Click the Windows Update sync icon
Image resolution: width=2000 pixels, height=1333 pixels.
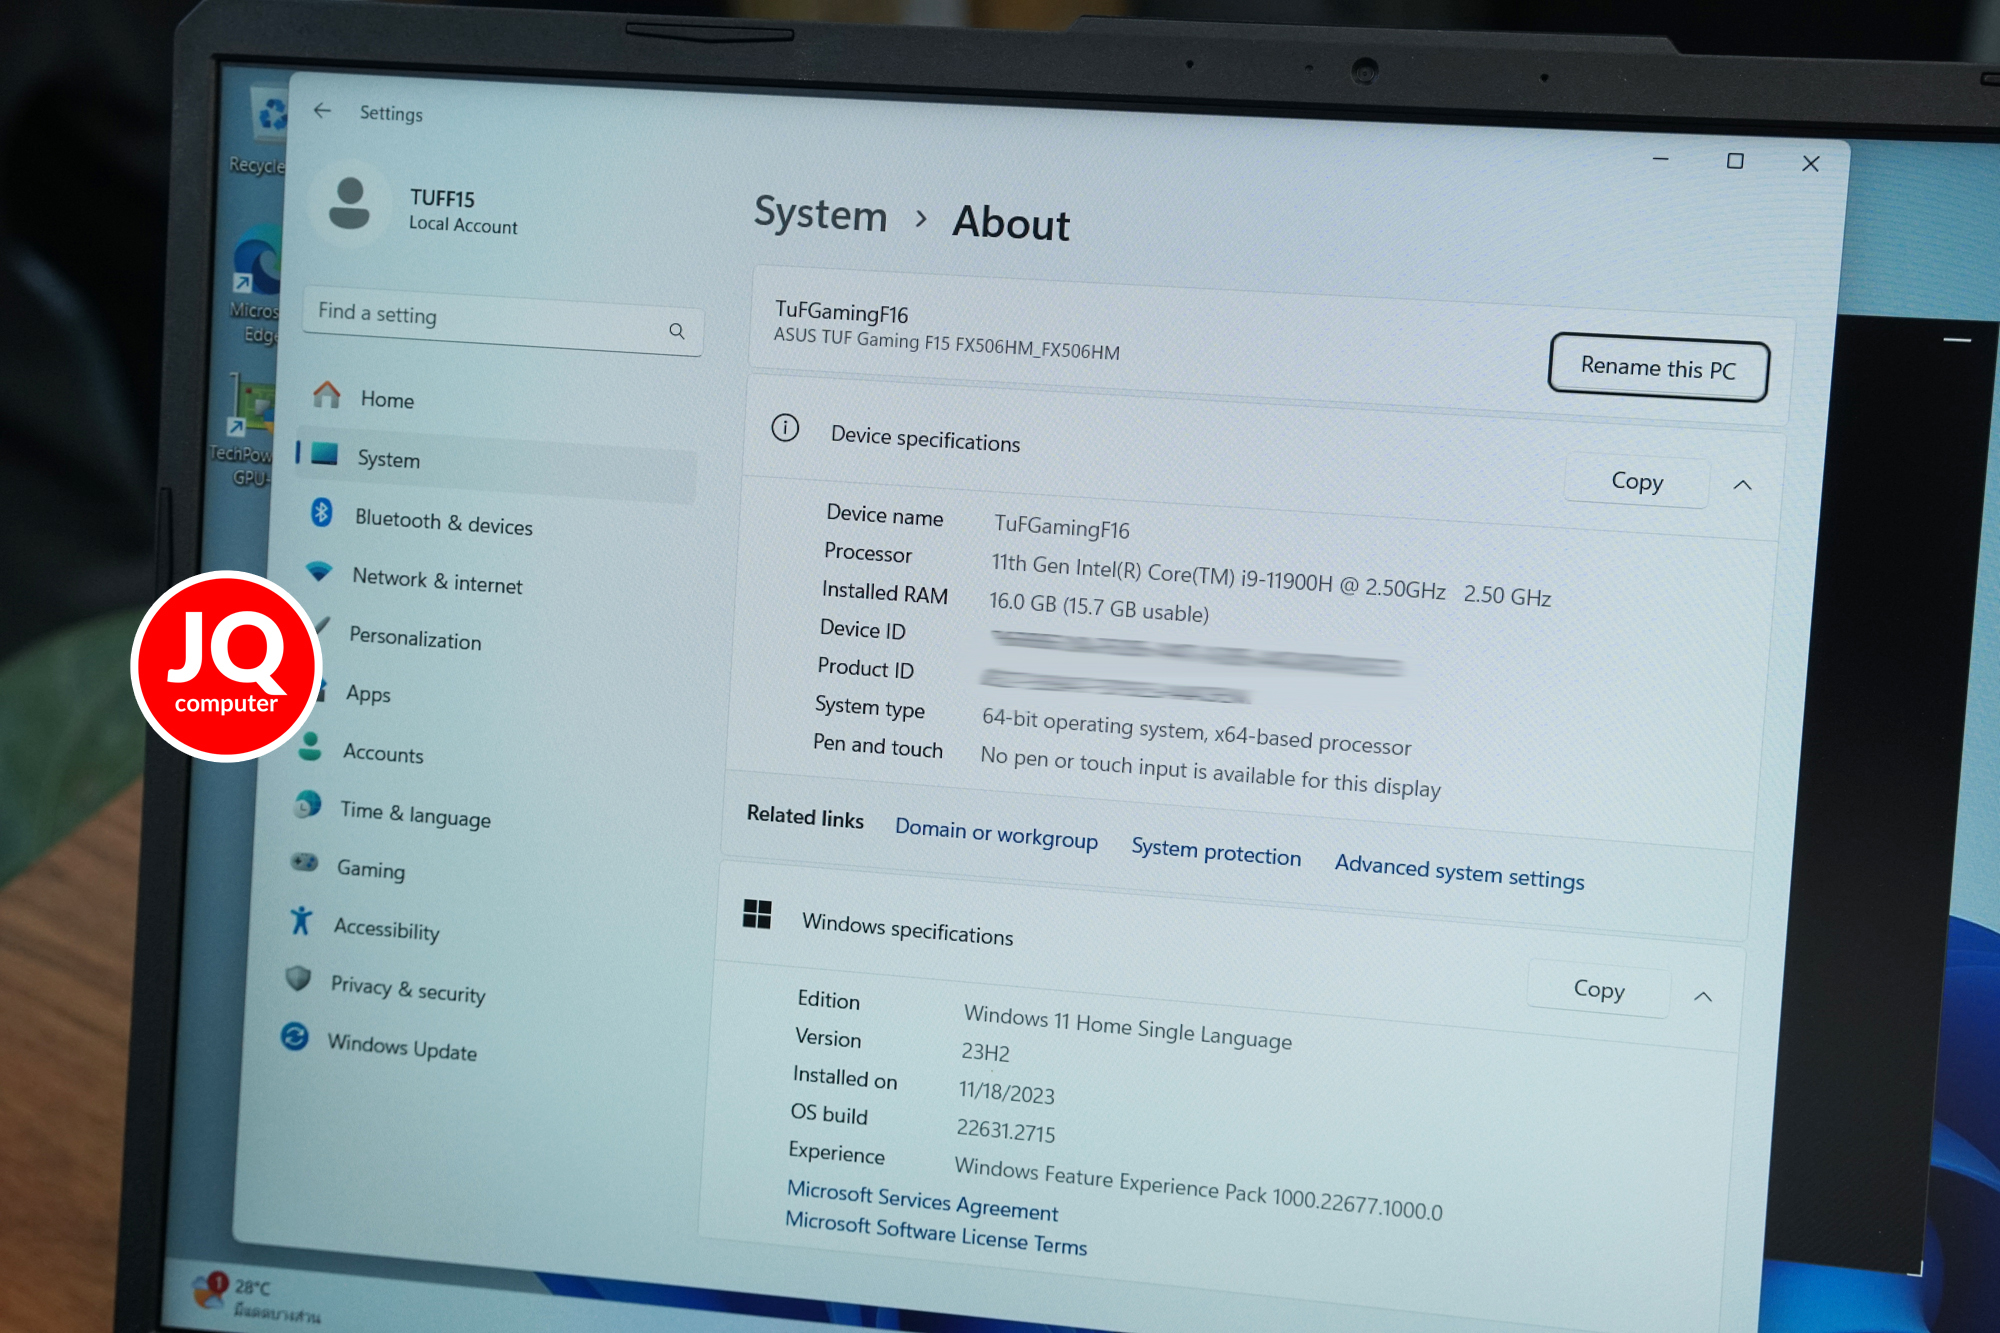294,1036
